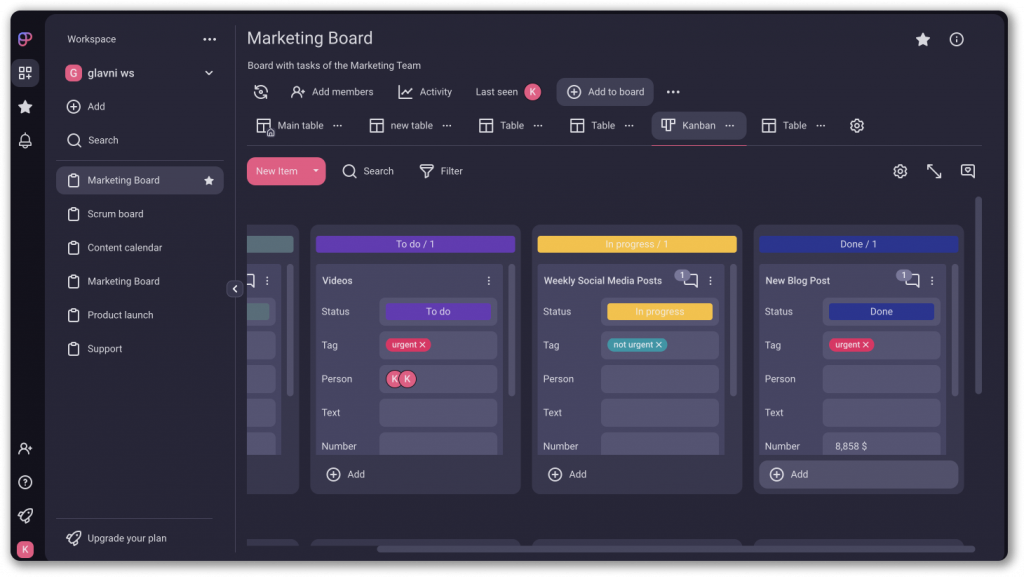Click the board info icon
This screenshot has width=1024, height=577.
(956, 39)
